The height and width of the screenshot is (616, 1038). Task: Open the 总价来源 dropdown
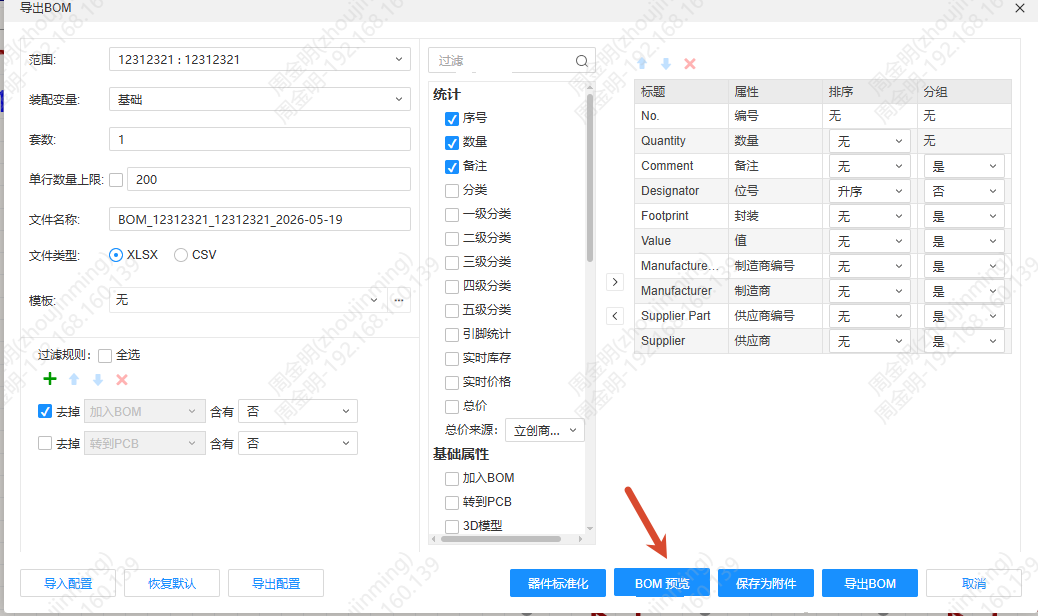[x=545, y=430]
